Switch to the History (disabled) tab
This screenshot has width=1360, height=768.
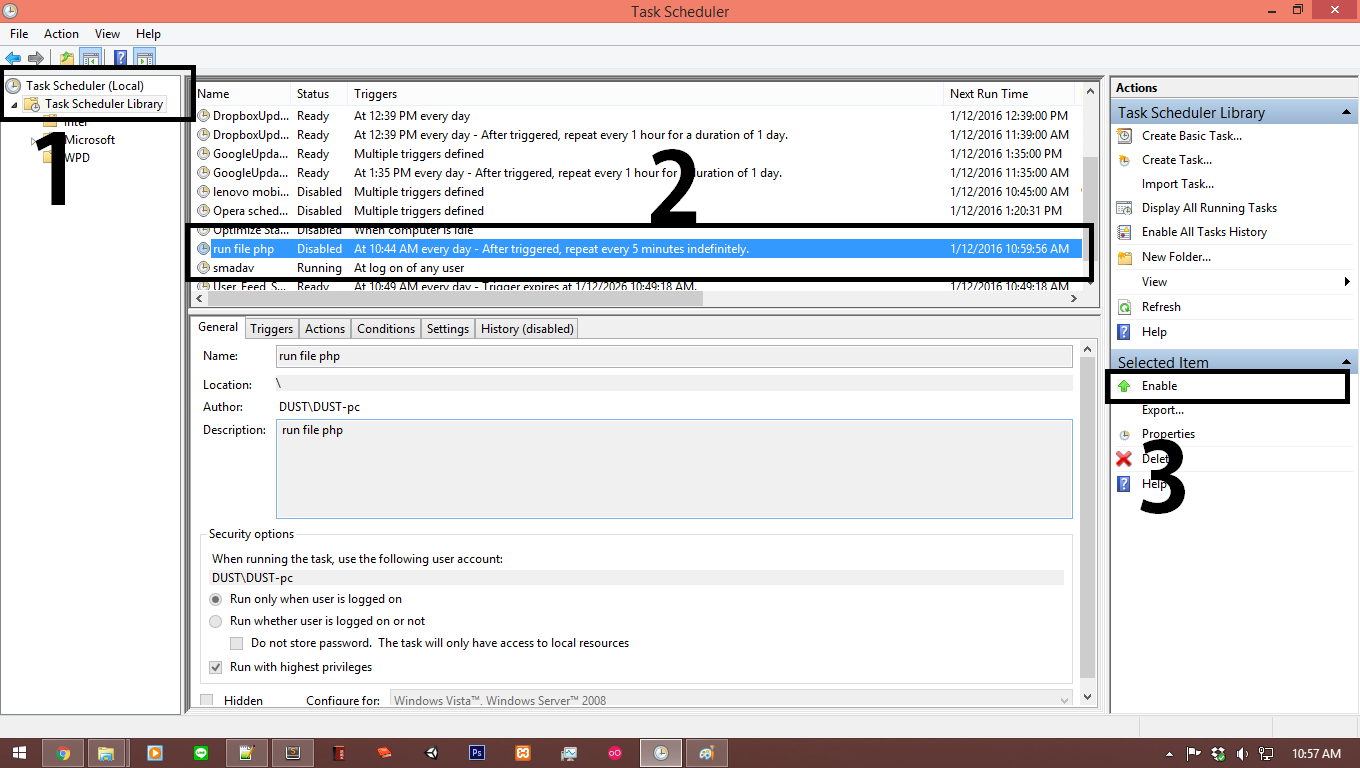tap(527, 329)
